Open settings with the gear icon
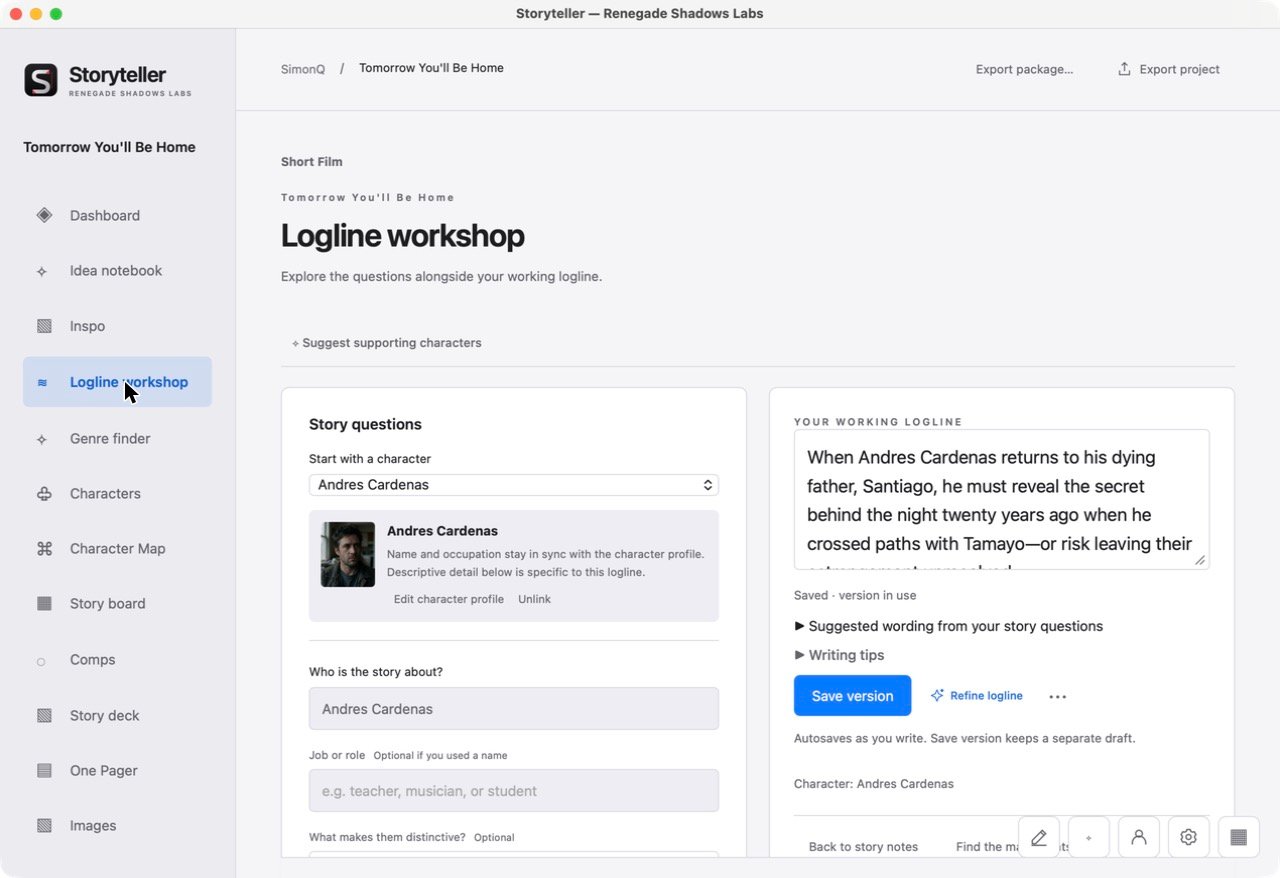 coord(1189,837)
